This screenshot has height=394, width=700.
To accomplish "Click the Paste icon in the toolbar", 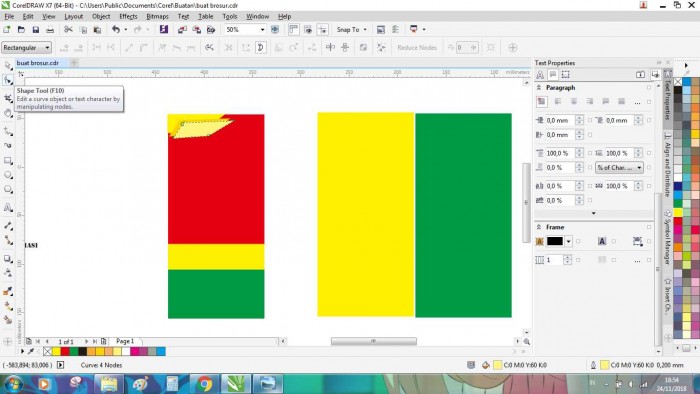I will pos(97,29).
